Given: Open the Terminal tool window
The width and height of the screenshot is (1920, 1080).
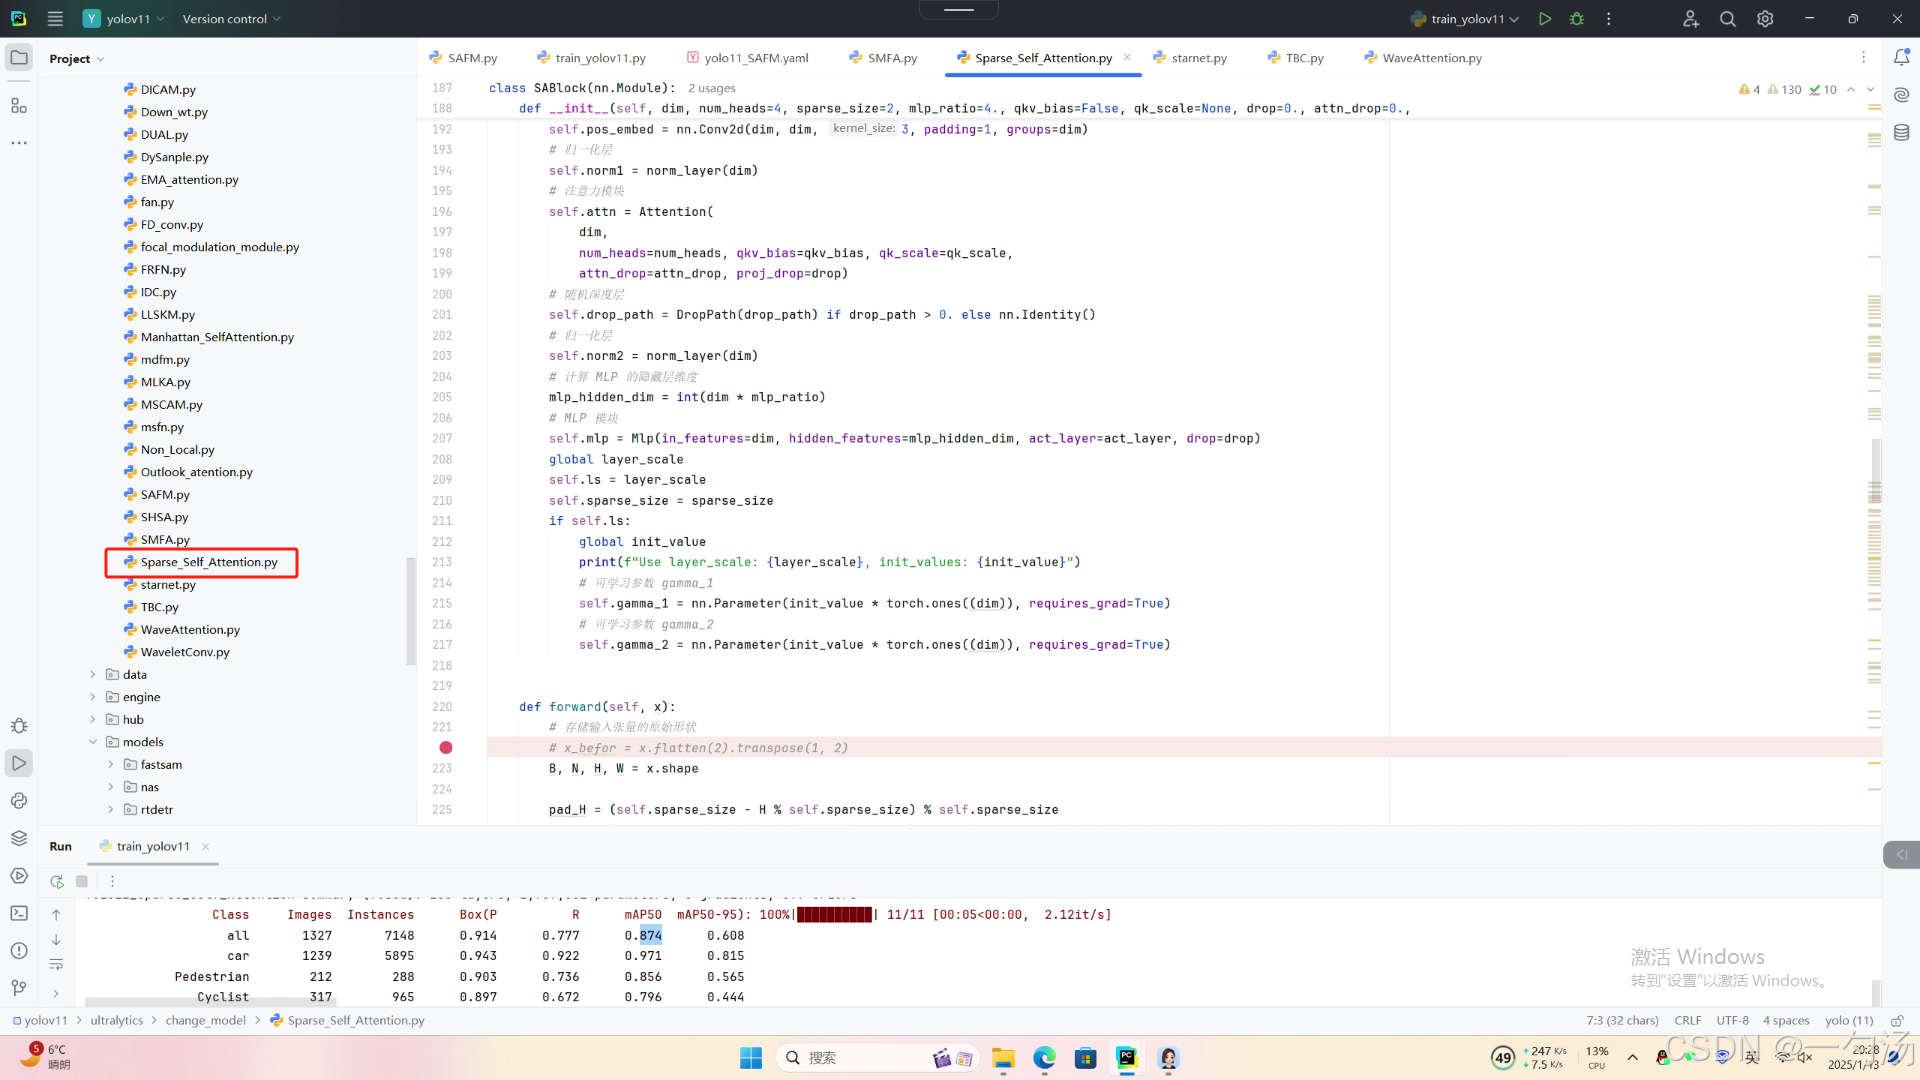Looking at the screenshot, I should pyautogui.click(x=19, y=913).
